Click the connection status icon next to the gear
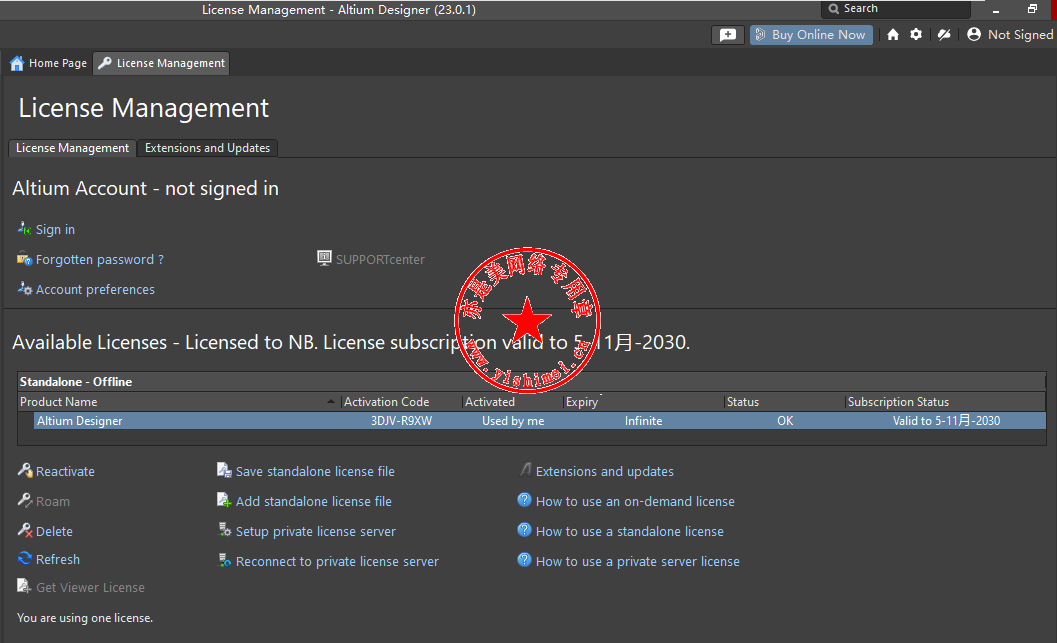This screenshot has width=1057, height=643. (944, 34)
